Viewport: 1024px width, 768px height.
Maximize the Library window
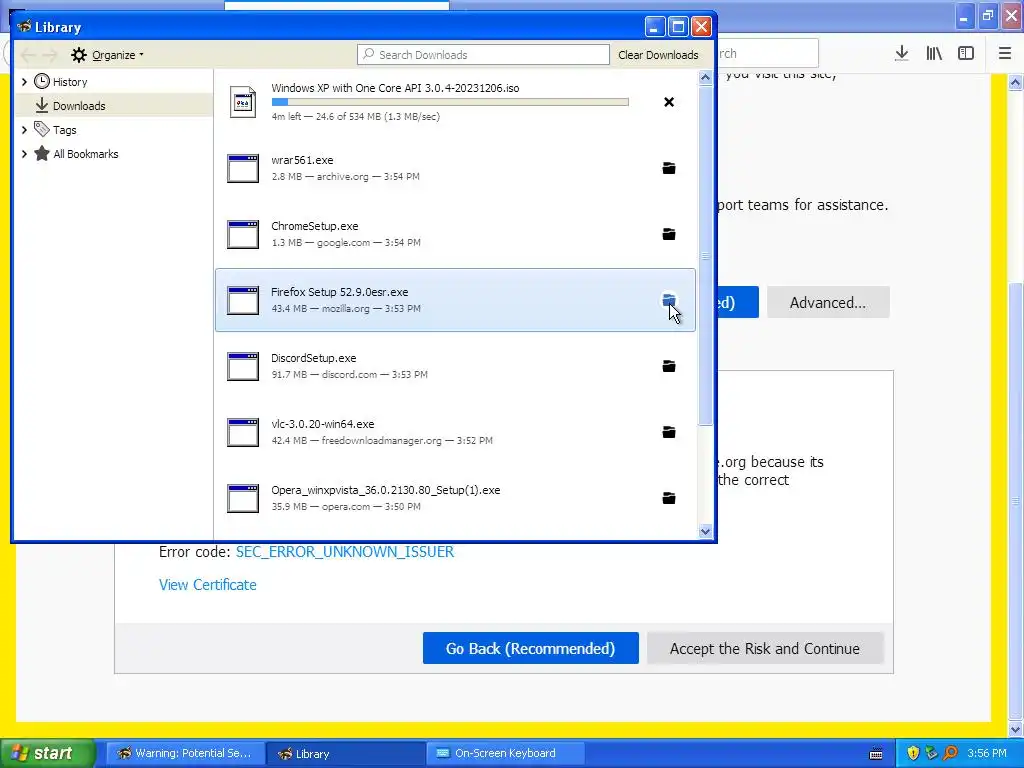[x=678, y=27]
